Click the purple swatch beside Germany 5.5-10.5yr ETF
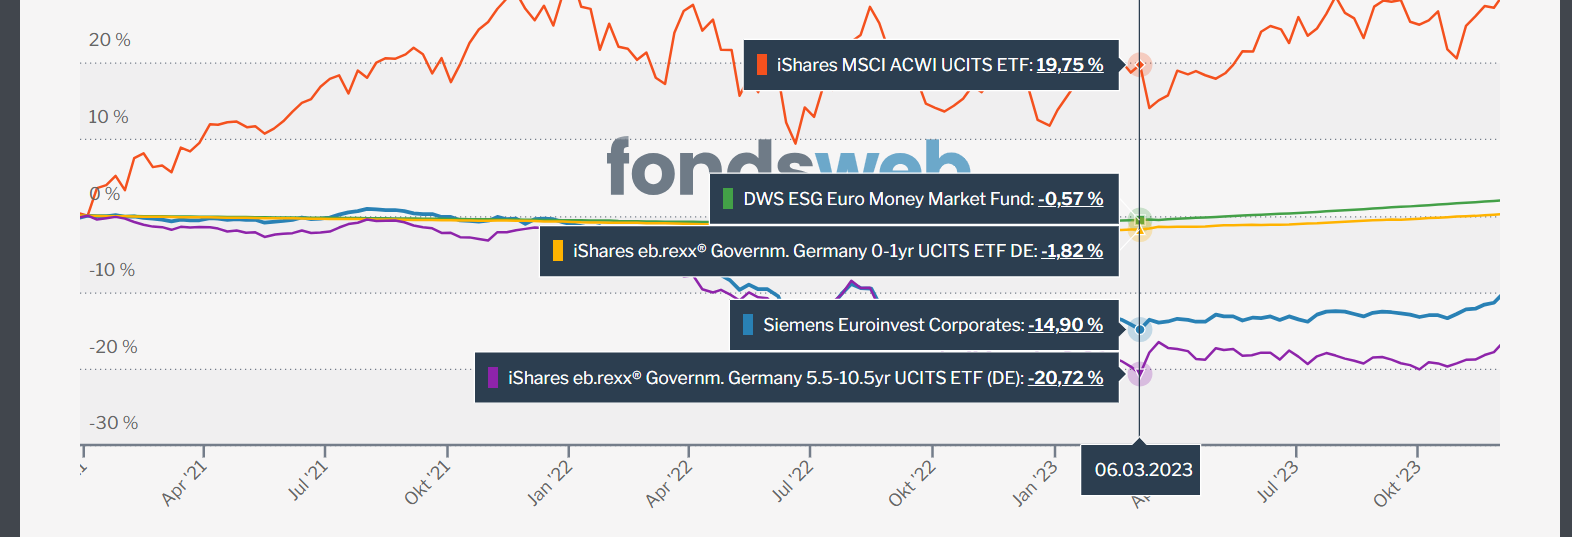This screenshot has width=1572, height=537. tap(492, 378)
